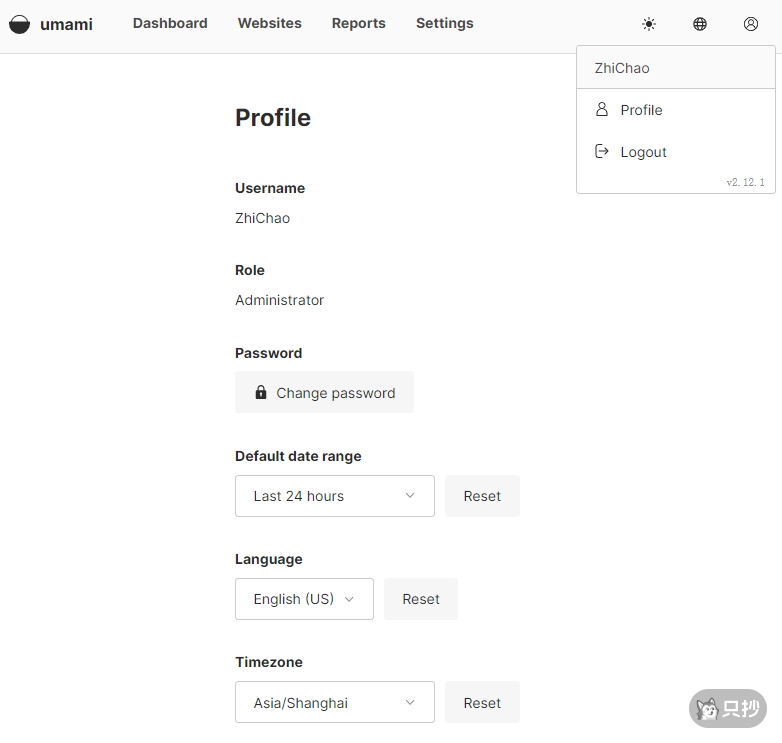Reset the language setting

coord(420,599)
